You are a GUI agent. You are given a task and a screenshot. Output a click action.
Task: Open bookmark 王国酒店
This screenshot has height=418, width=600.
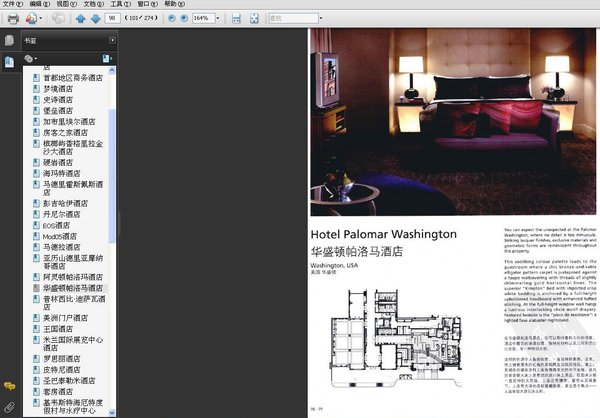coord(58,329)
